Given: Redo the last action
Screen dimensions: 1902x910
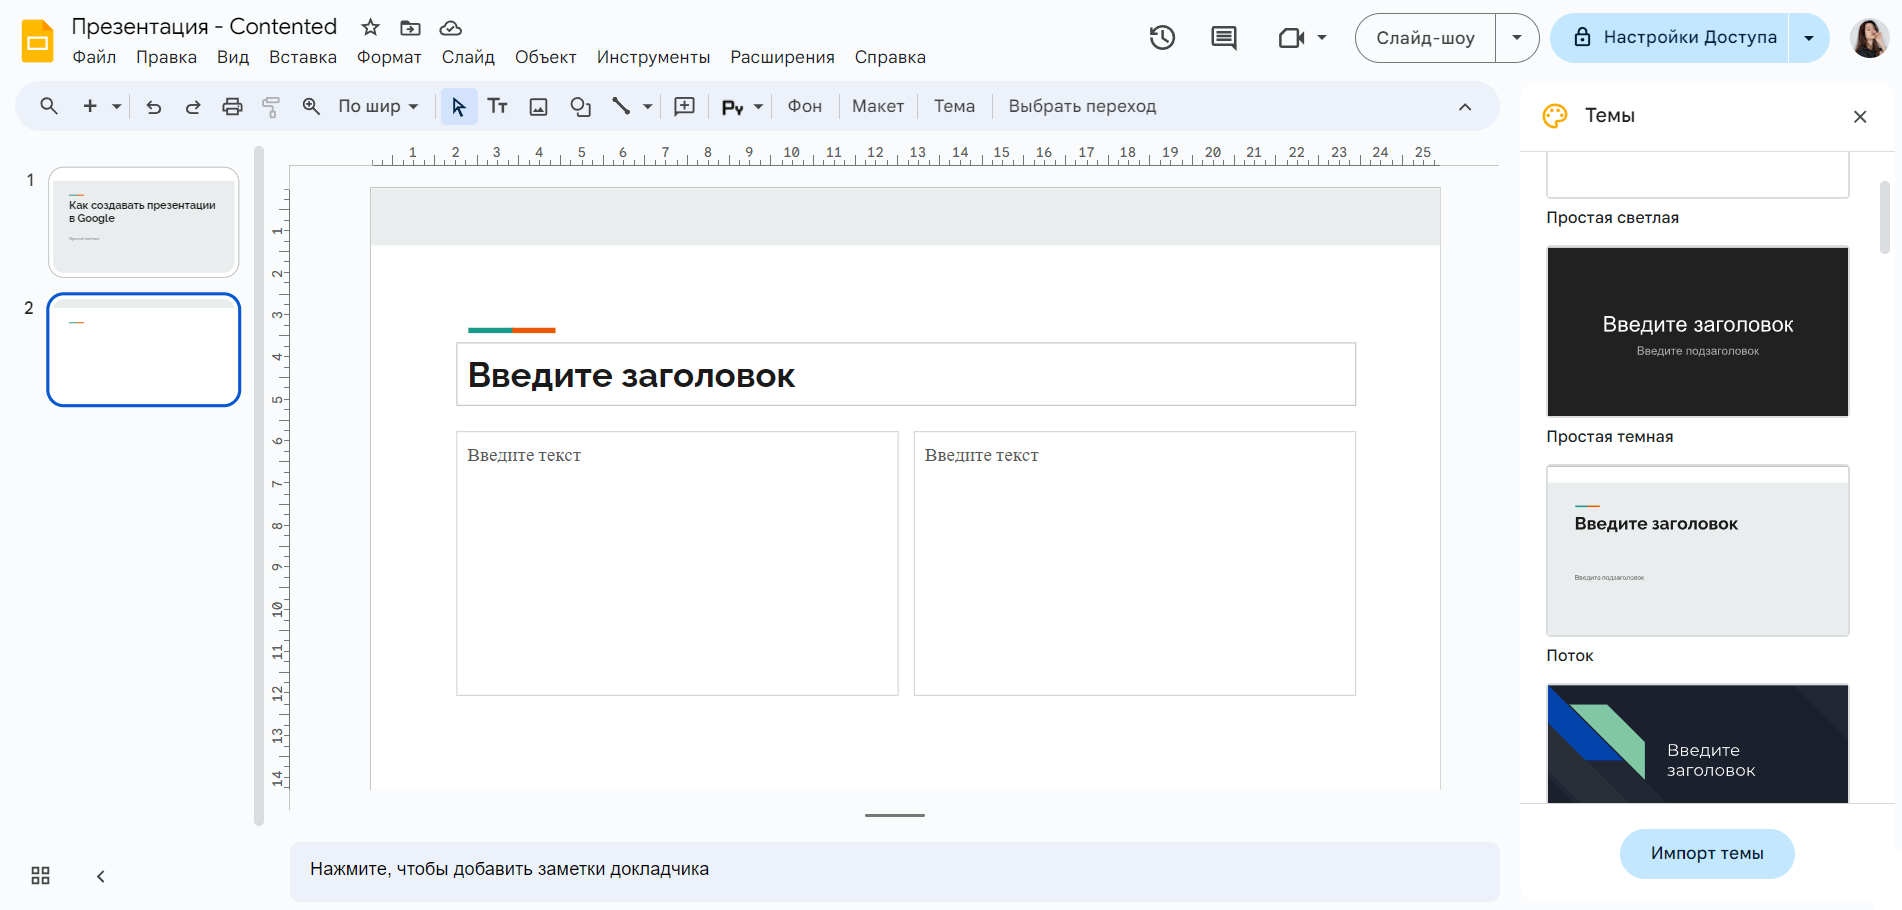Looking at the screenshot, I should click(x=193, y=106).
